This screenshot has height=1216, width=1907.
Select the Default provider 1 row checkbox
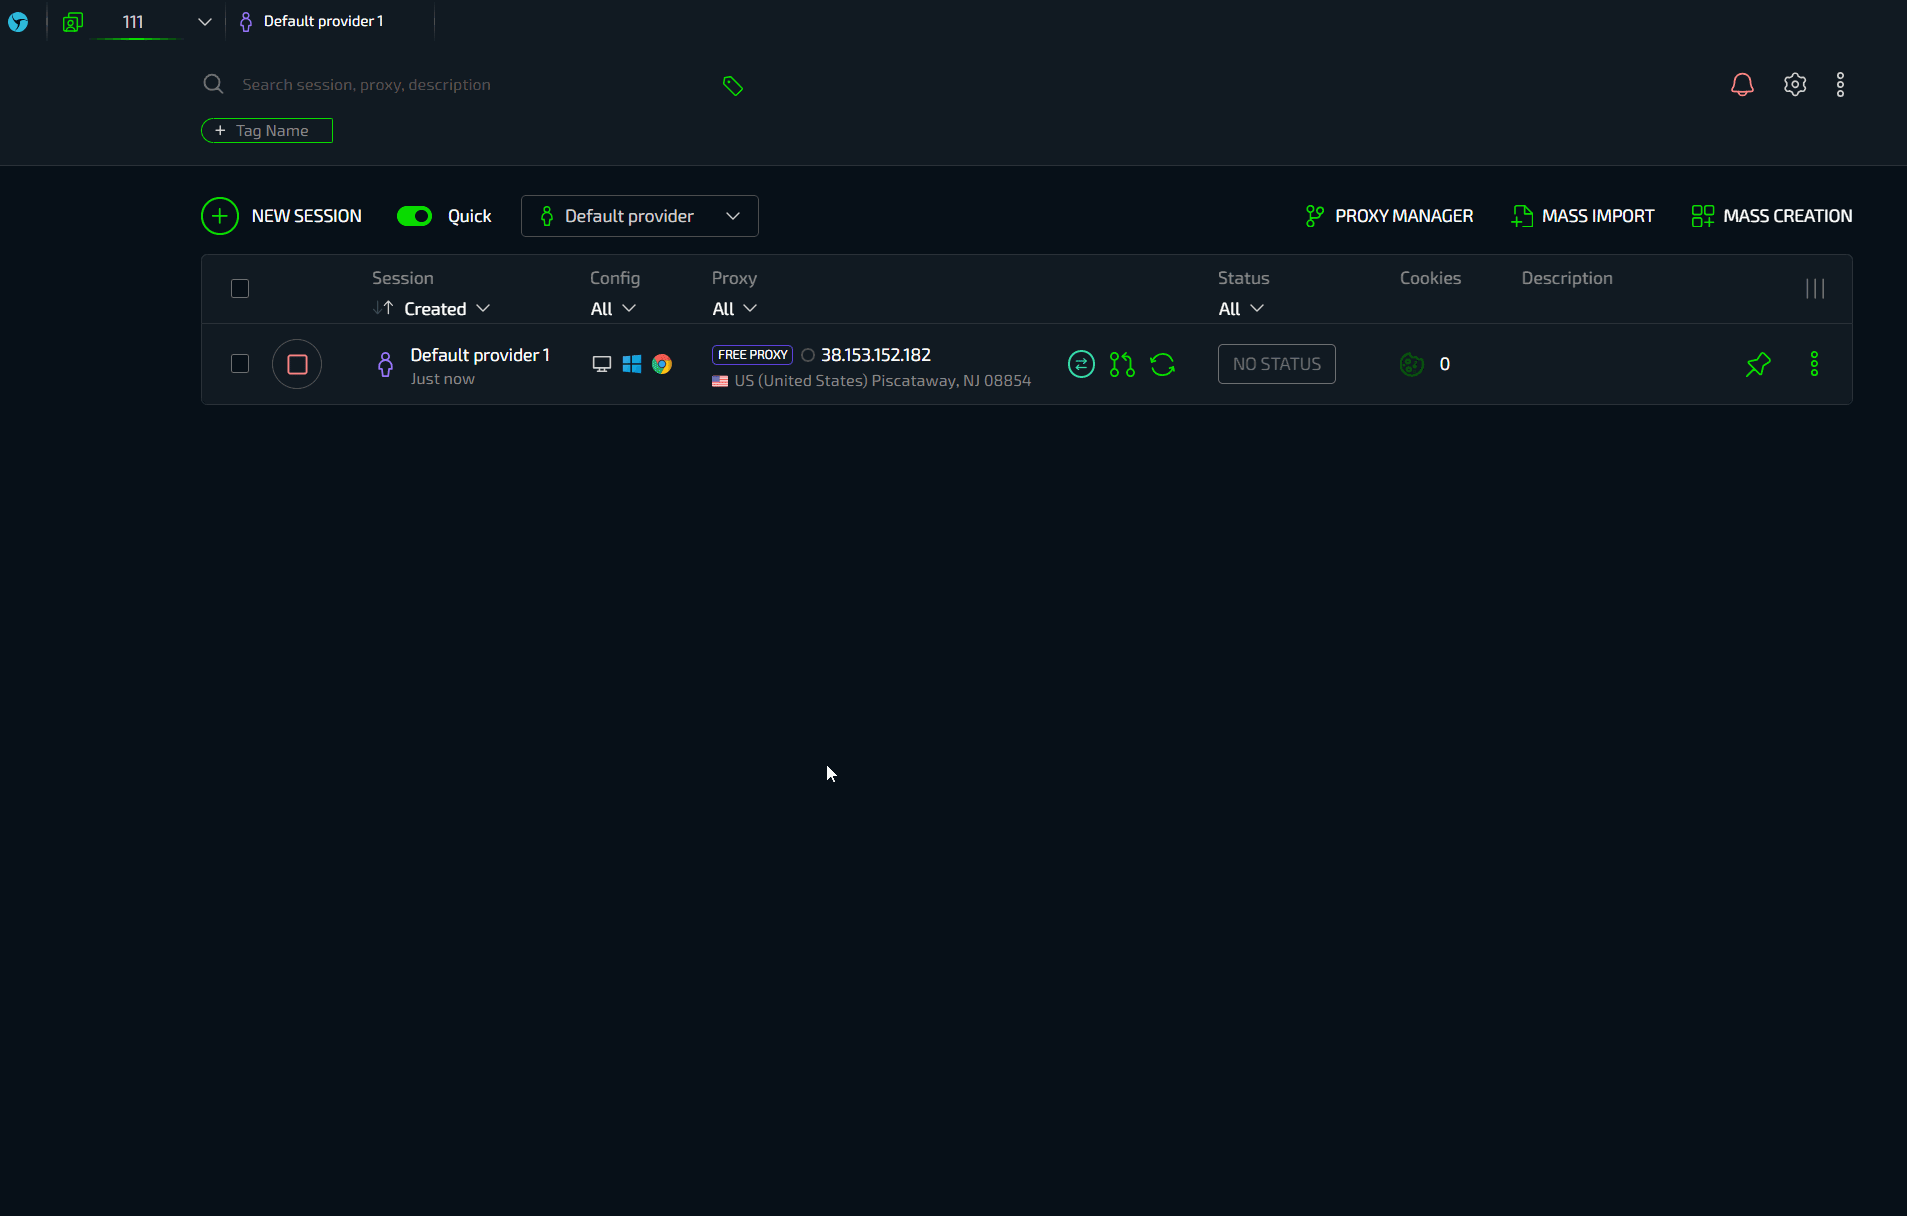pyautogui.click(x=240, y=364)
